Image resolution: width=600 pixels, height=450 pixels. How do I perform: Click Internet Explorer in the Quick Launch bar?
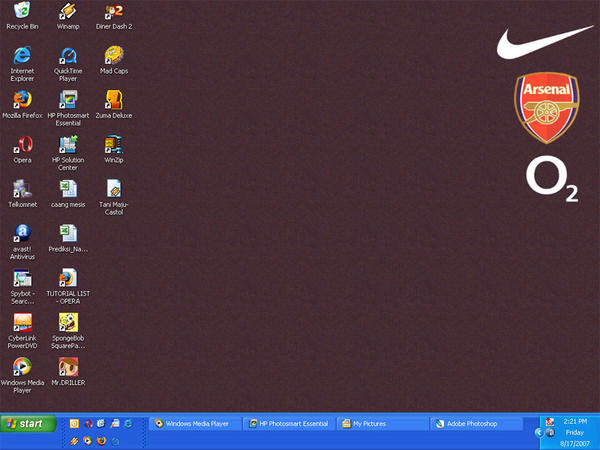point(129,423)
